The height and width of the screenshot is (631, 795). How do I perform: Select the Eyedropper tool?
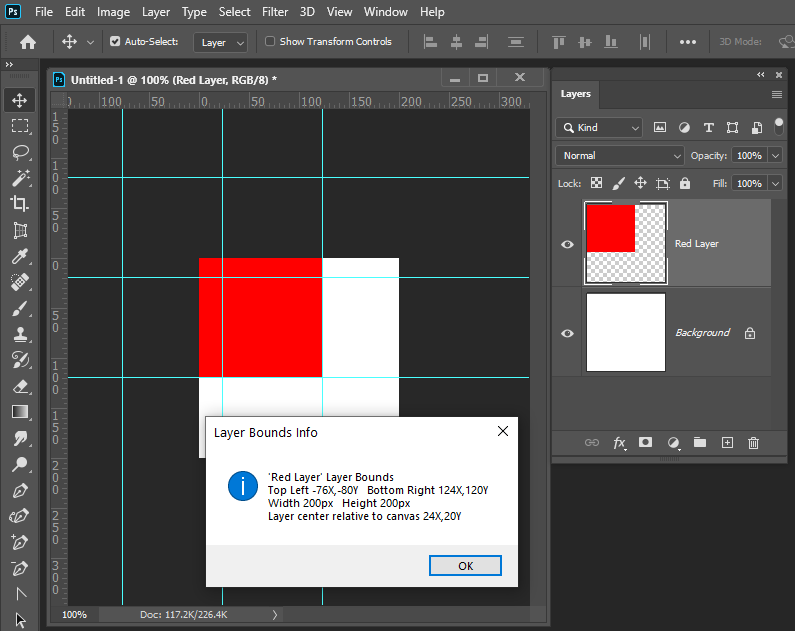click(x=20, y=256)
